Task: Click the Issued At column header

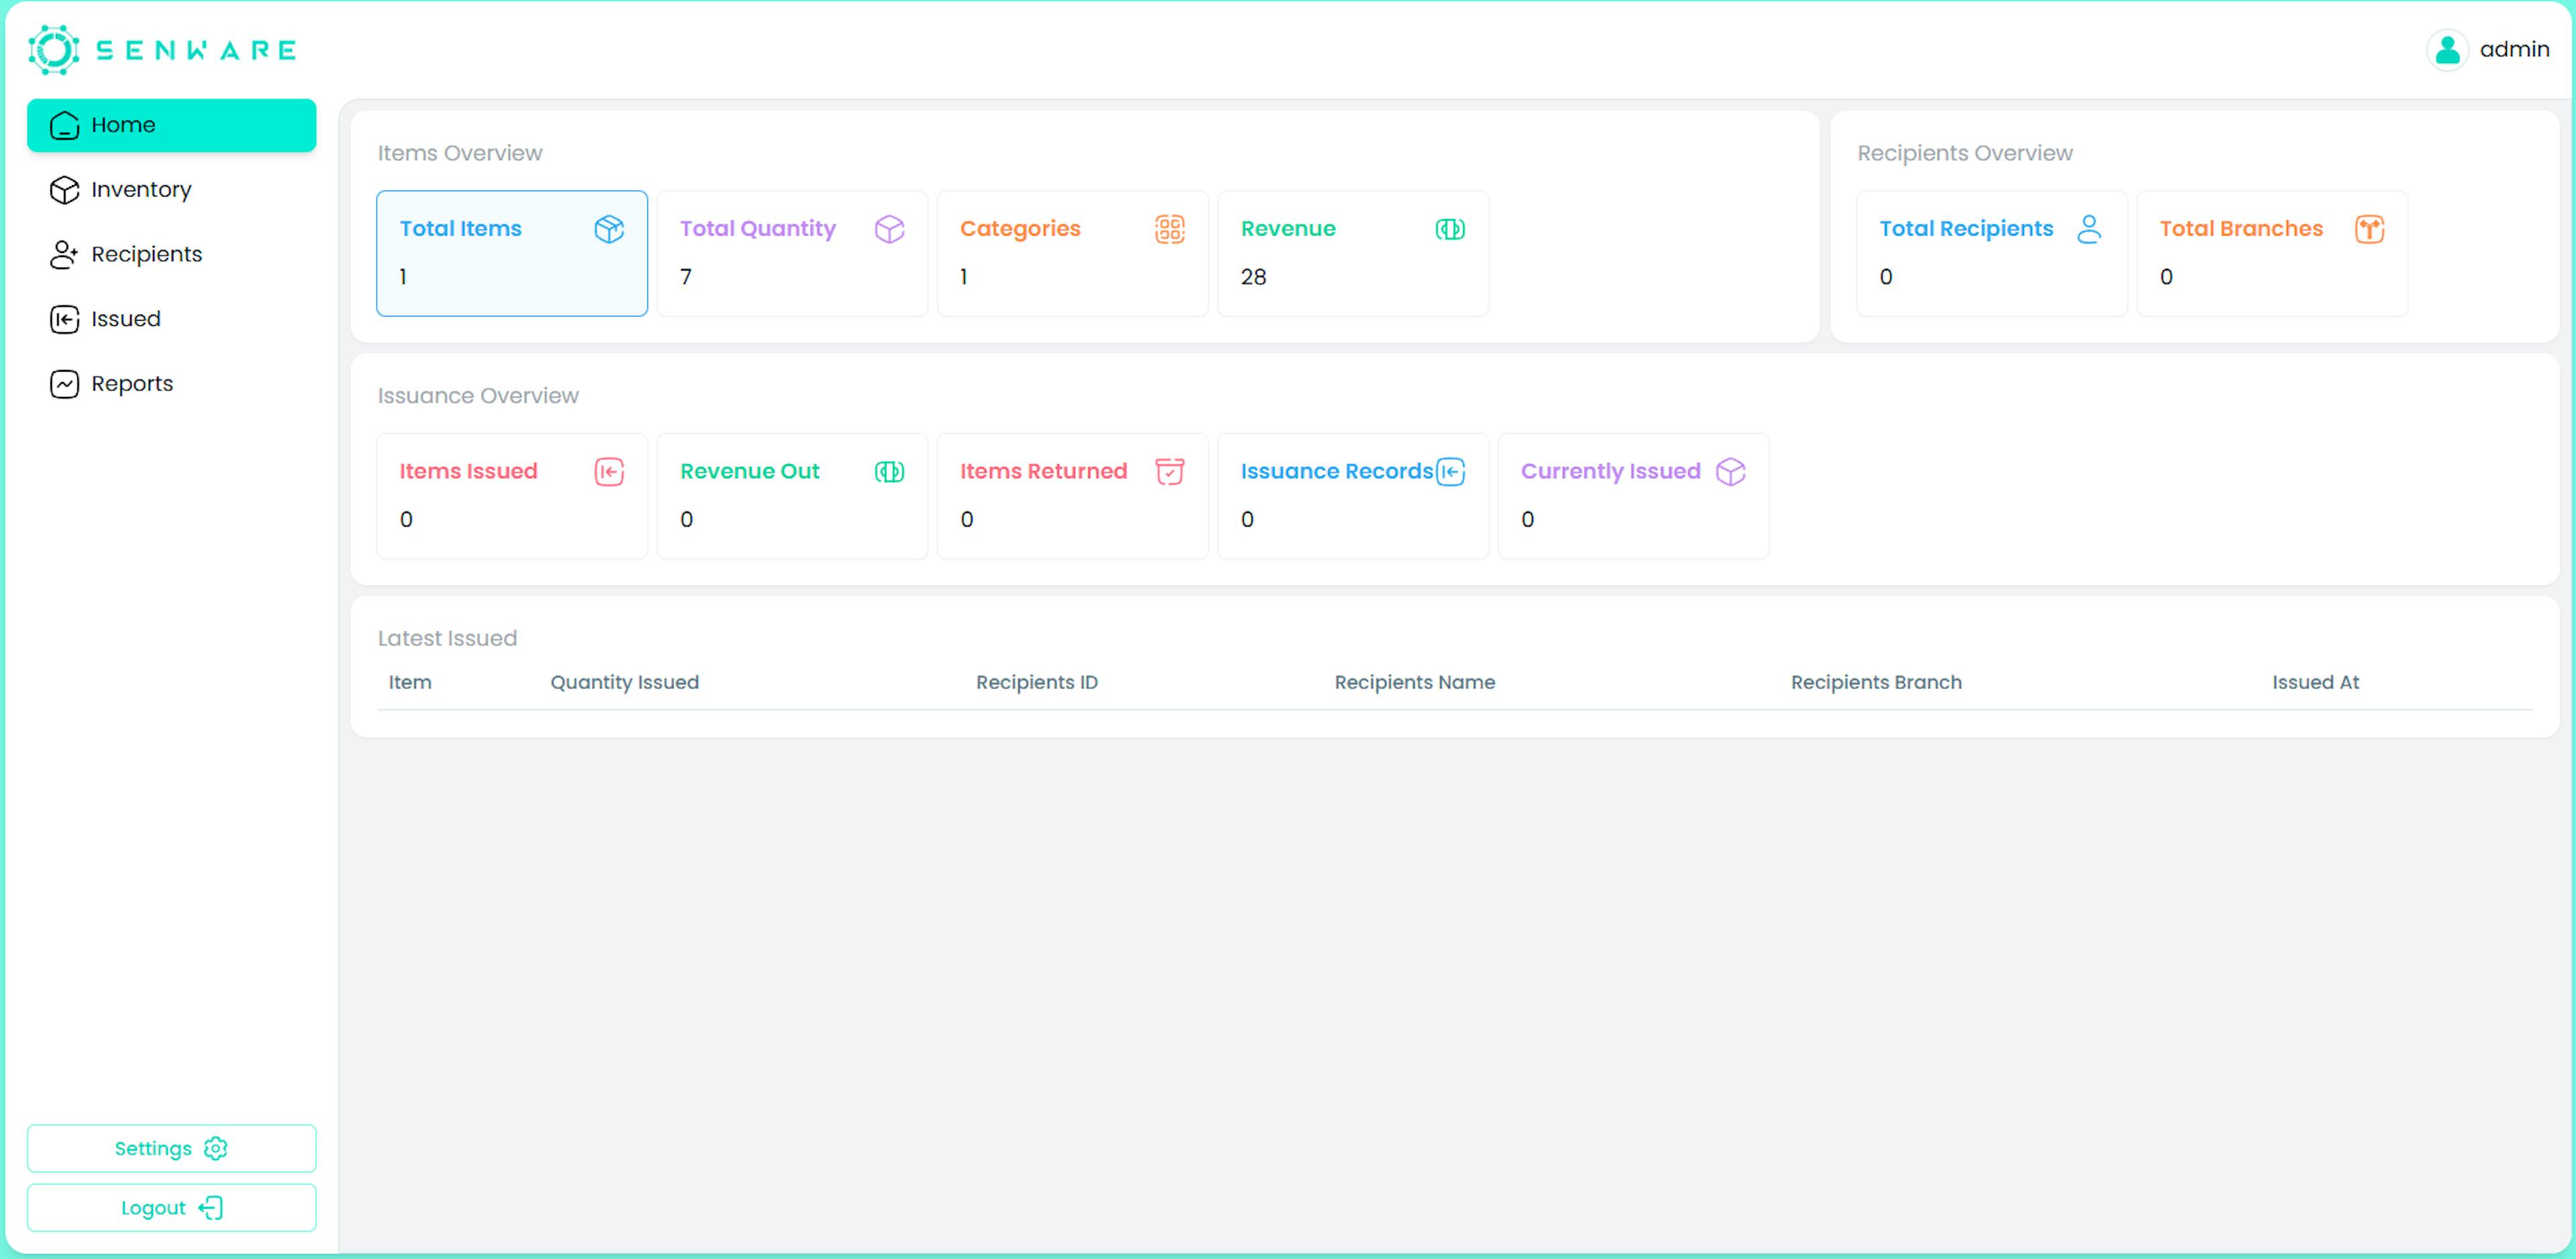Action: (x=2315, y=683)
